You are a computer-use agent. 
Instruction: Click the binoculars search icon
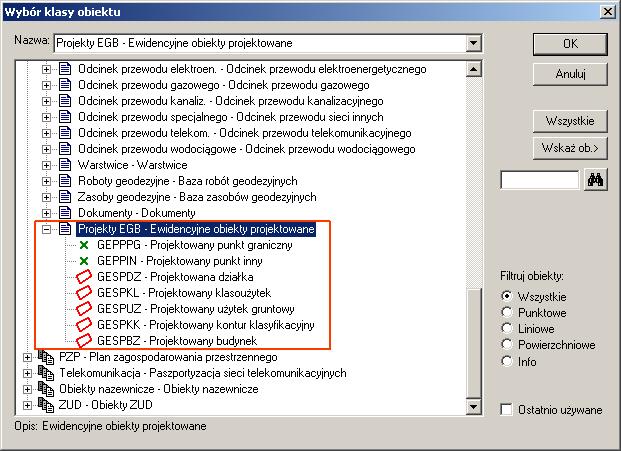point(595,180)
